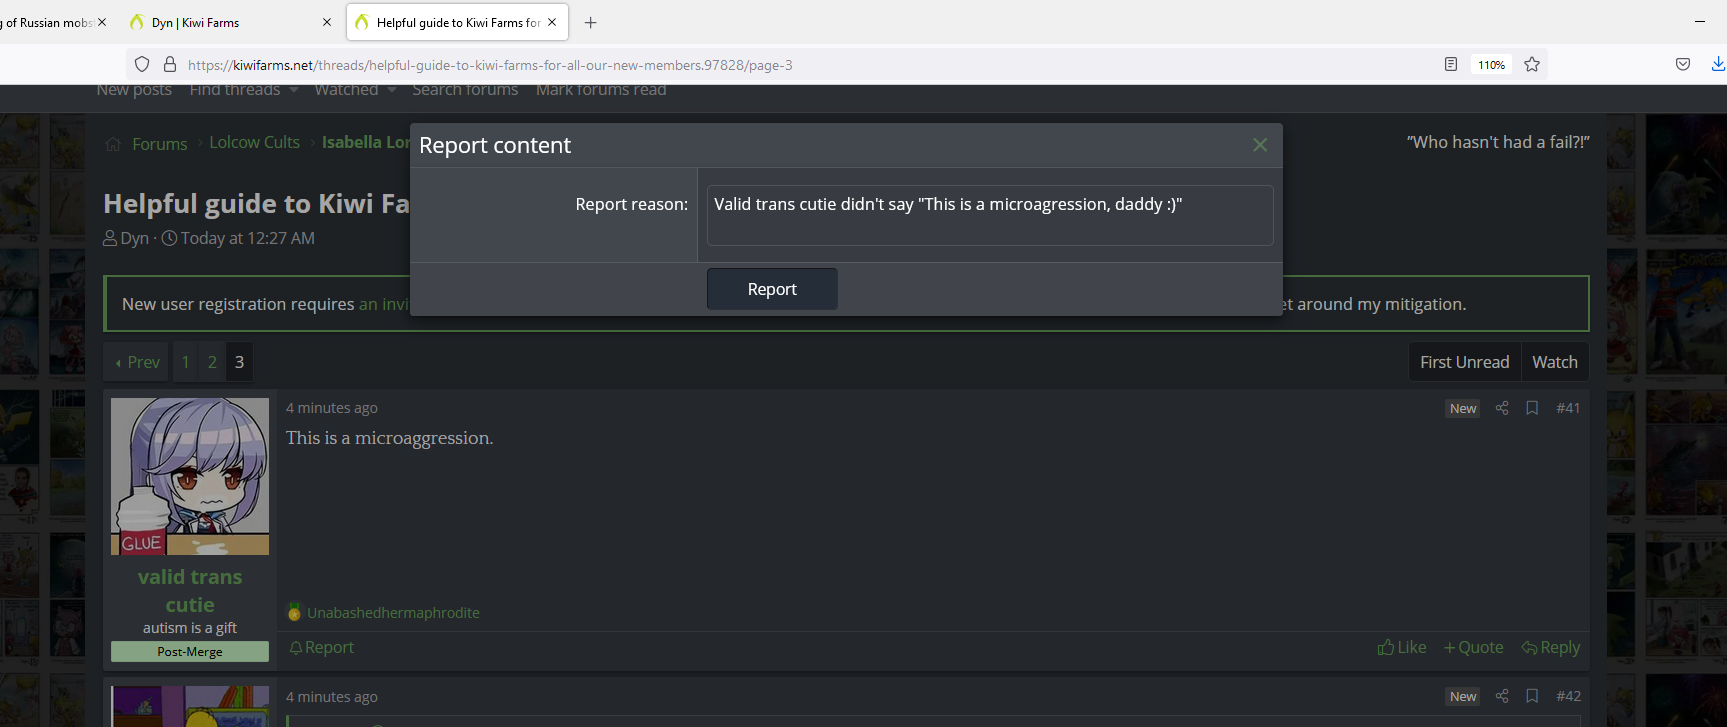
Task: Switch to the Russian mobs tab
Action: coord(47,22)
